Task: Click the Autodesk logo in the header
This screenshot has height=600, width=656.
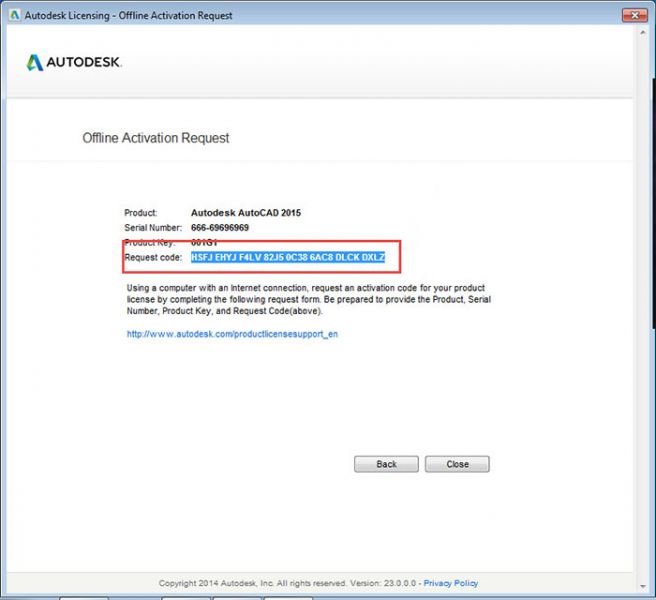Action: (74, 62)
